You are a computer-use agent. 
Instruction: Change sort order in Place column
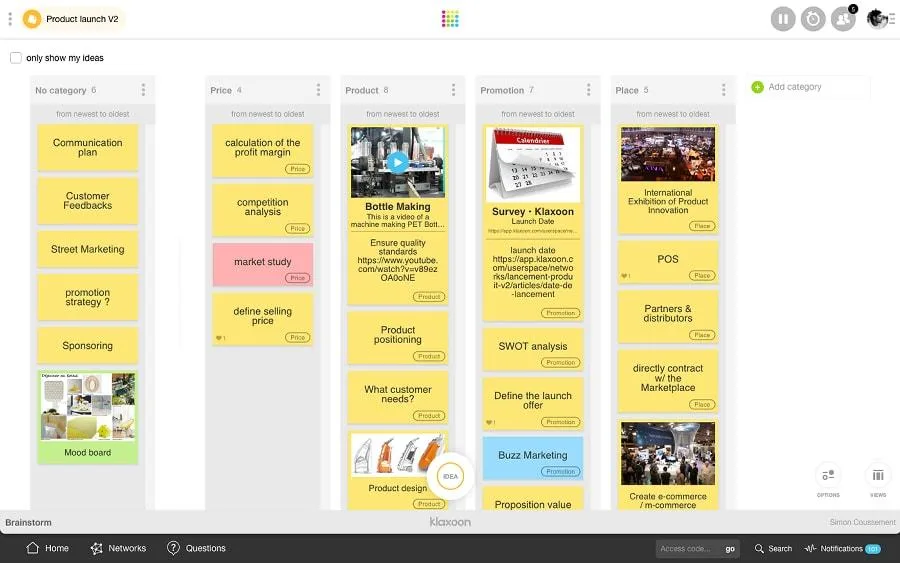pos(673,114)
